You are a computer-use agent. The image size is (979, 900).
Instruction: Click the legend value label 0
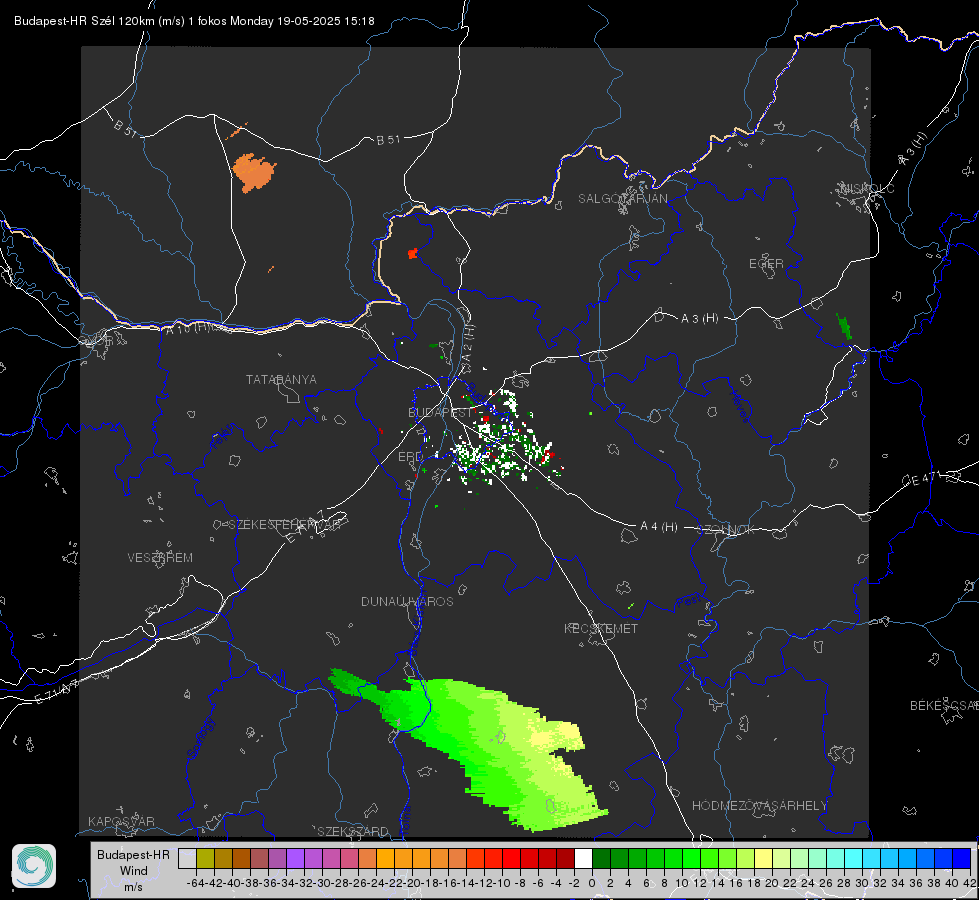tap(592, 883)
